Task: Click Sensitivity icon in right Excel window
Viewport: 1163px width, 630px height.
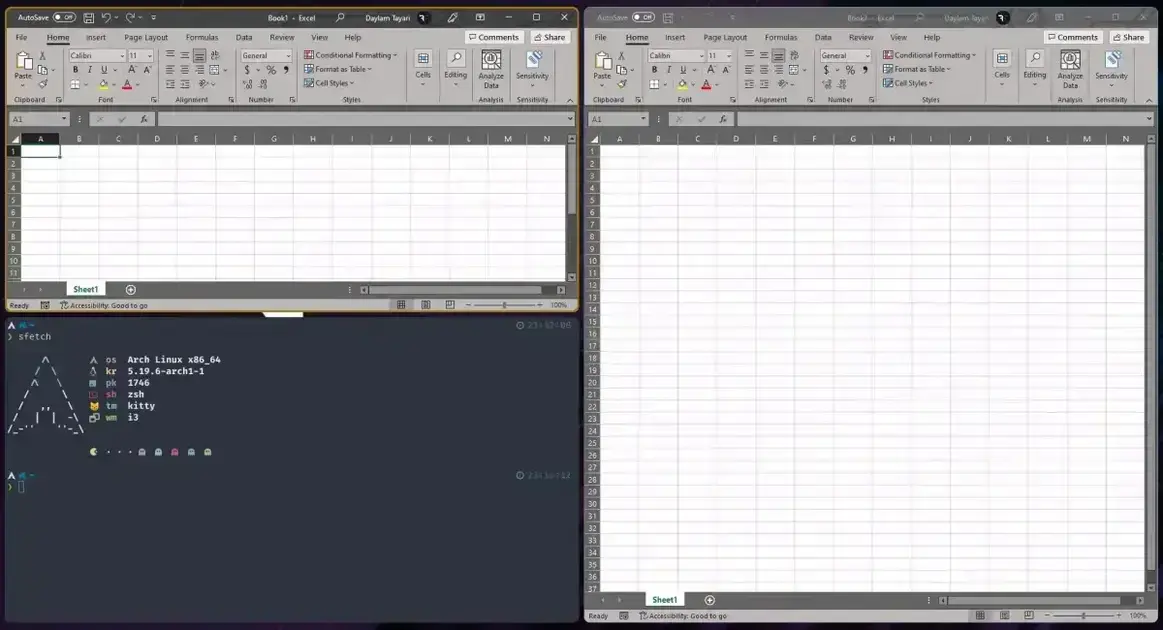Action: [x=1111, y=69]
